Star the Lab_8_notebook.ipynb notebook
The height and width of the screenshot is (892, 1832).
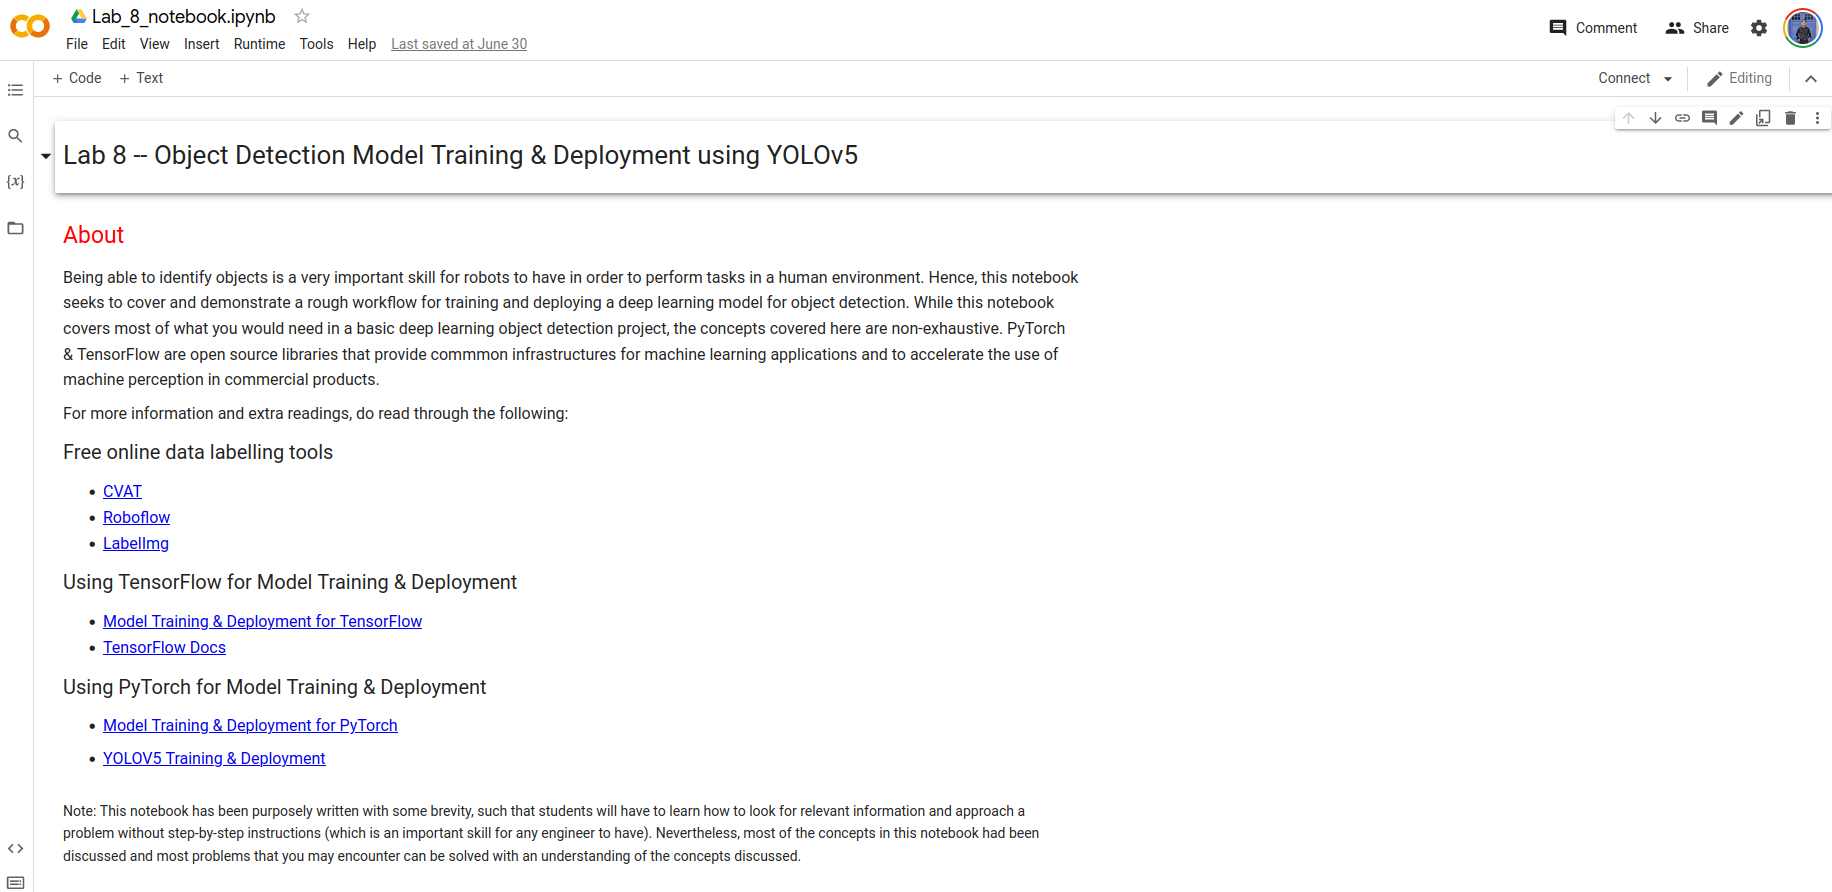[302, 16]
